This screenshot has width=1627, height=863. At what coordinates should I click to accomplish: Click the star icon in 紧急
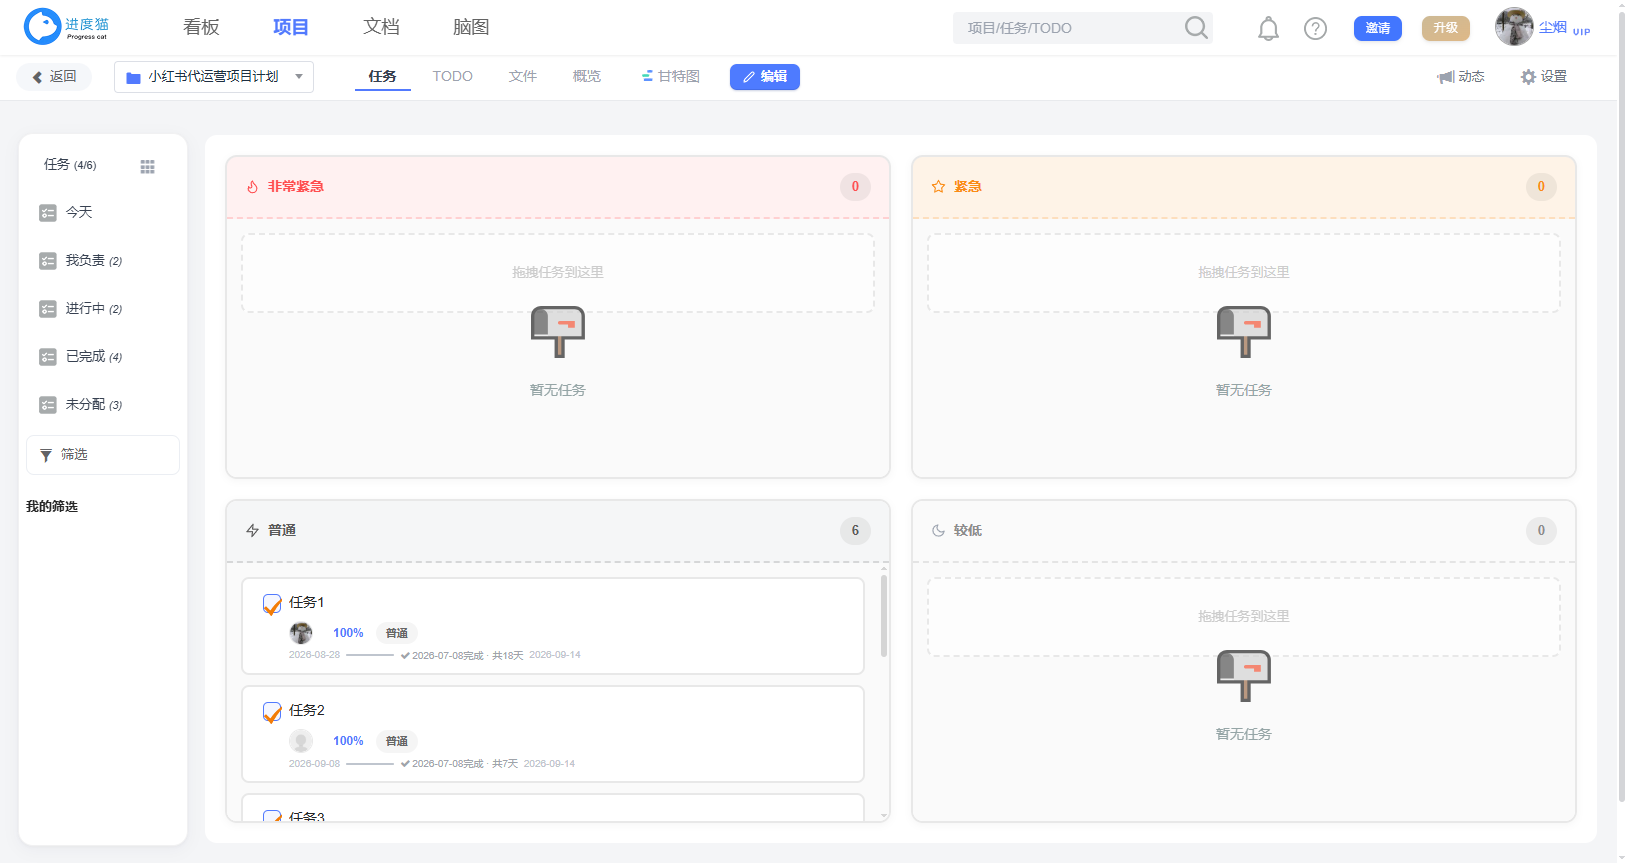(x=938, y=187)
